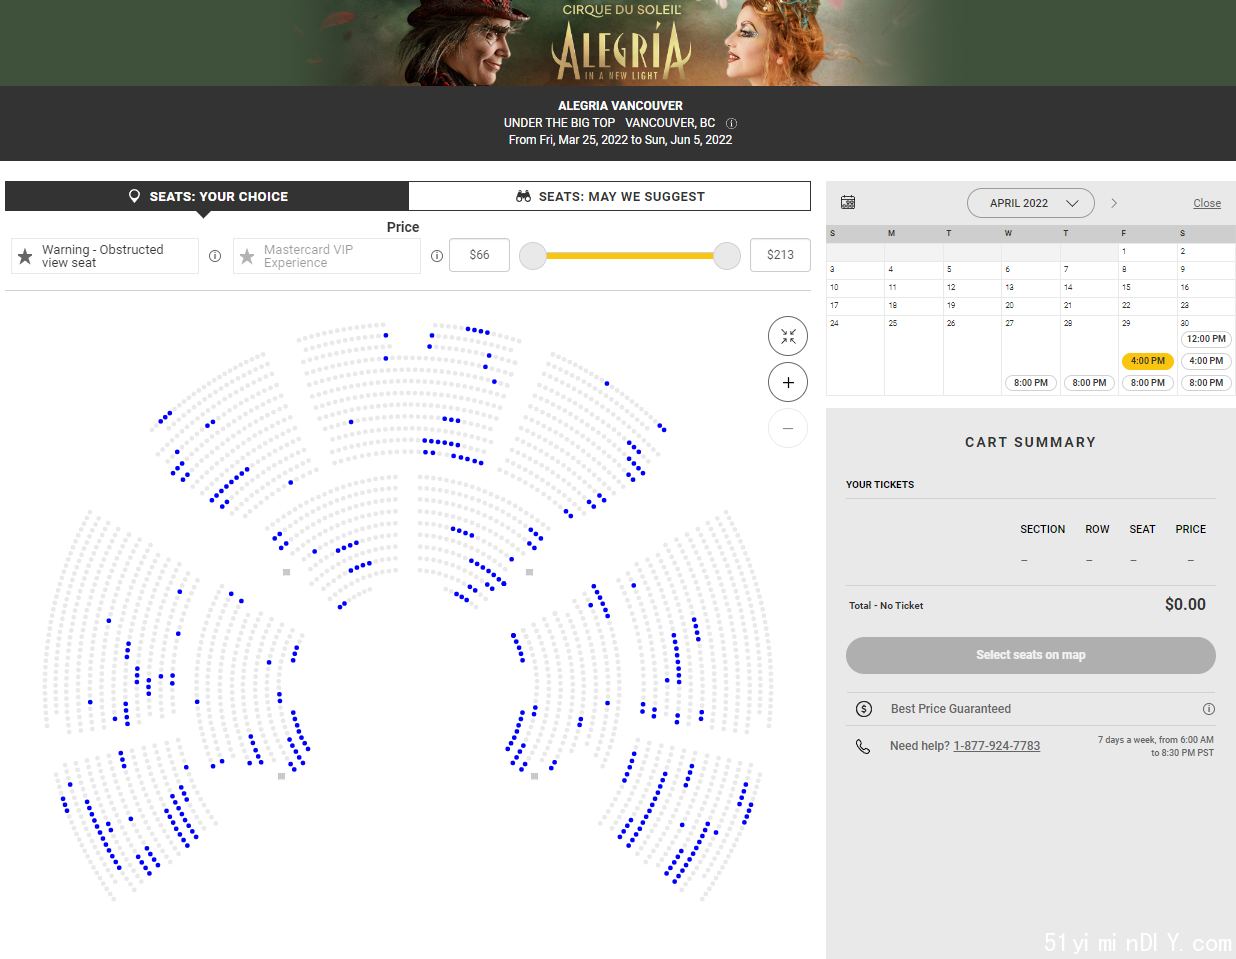Click Select seats on map button
Image resolution: width=1236 pixels, height=959 pixels.
coord(1031,655)
